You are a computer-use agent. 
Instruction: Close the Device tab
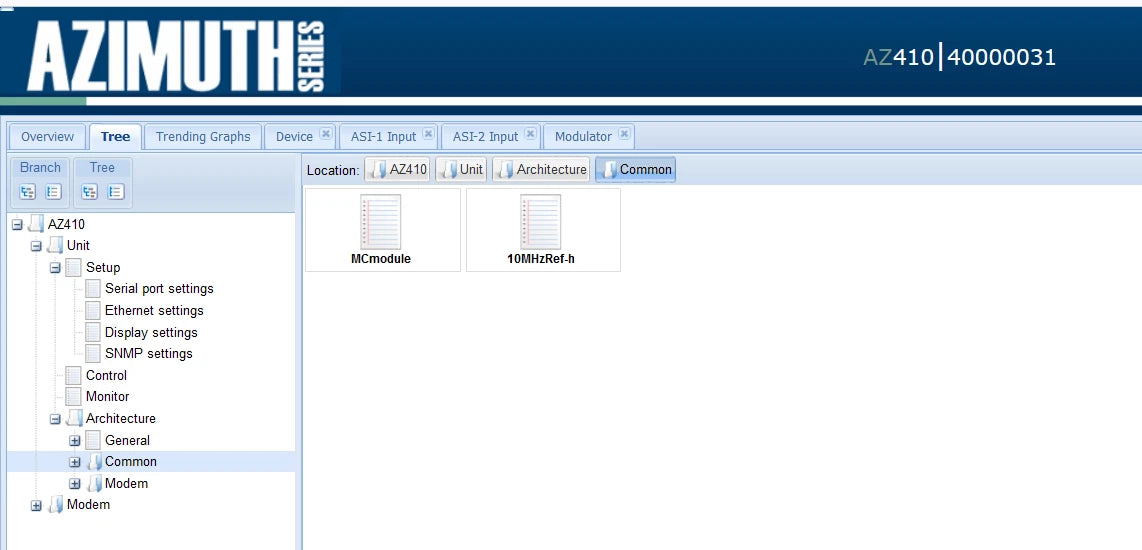tap(326, 135)
